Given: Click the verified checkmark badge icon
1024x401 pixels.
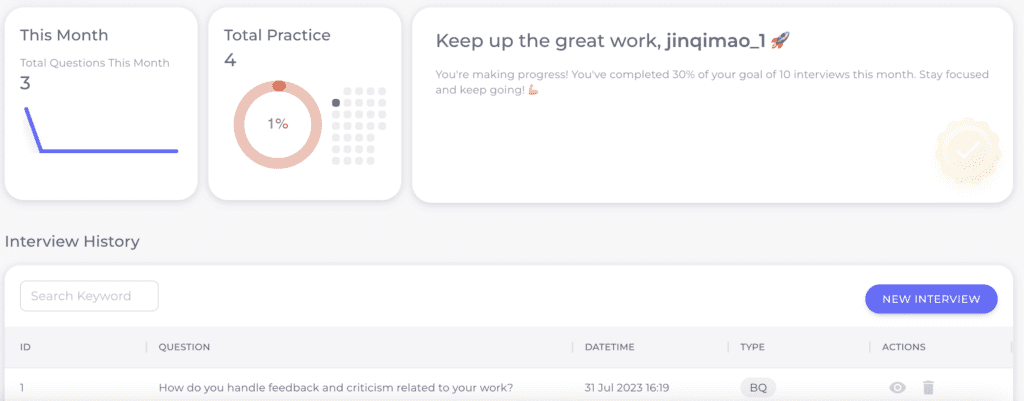Looking at the screenshot, I should (967, 152).
